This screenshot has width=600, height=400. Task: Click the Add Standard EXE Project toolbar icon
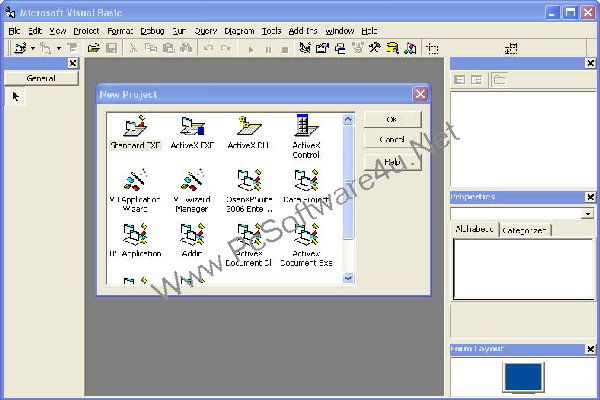20,48
